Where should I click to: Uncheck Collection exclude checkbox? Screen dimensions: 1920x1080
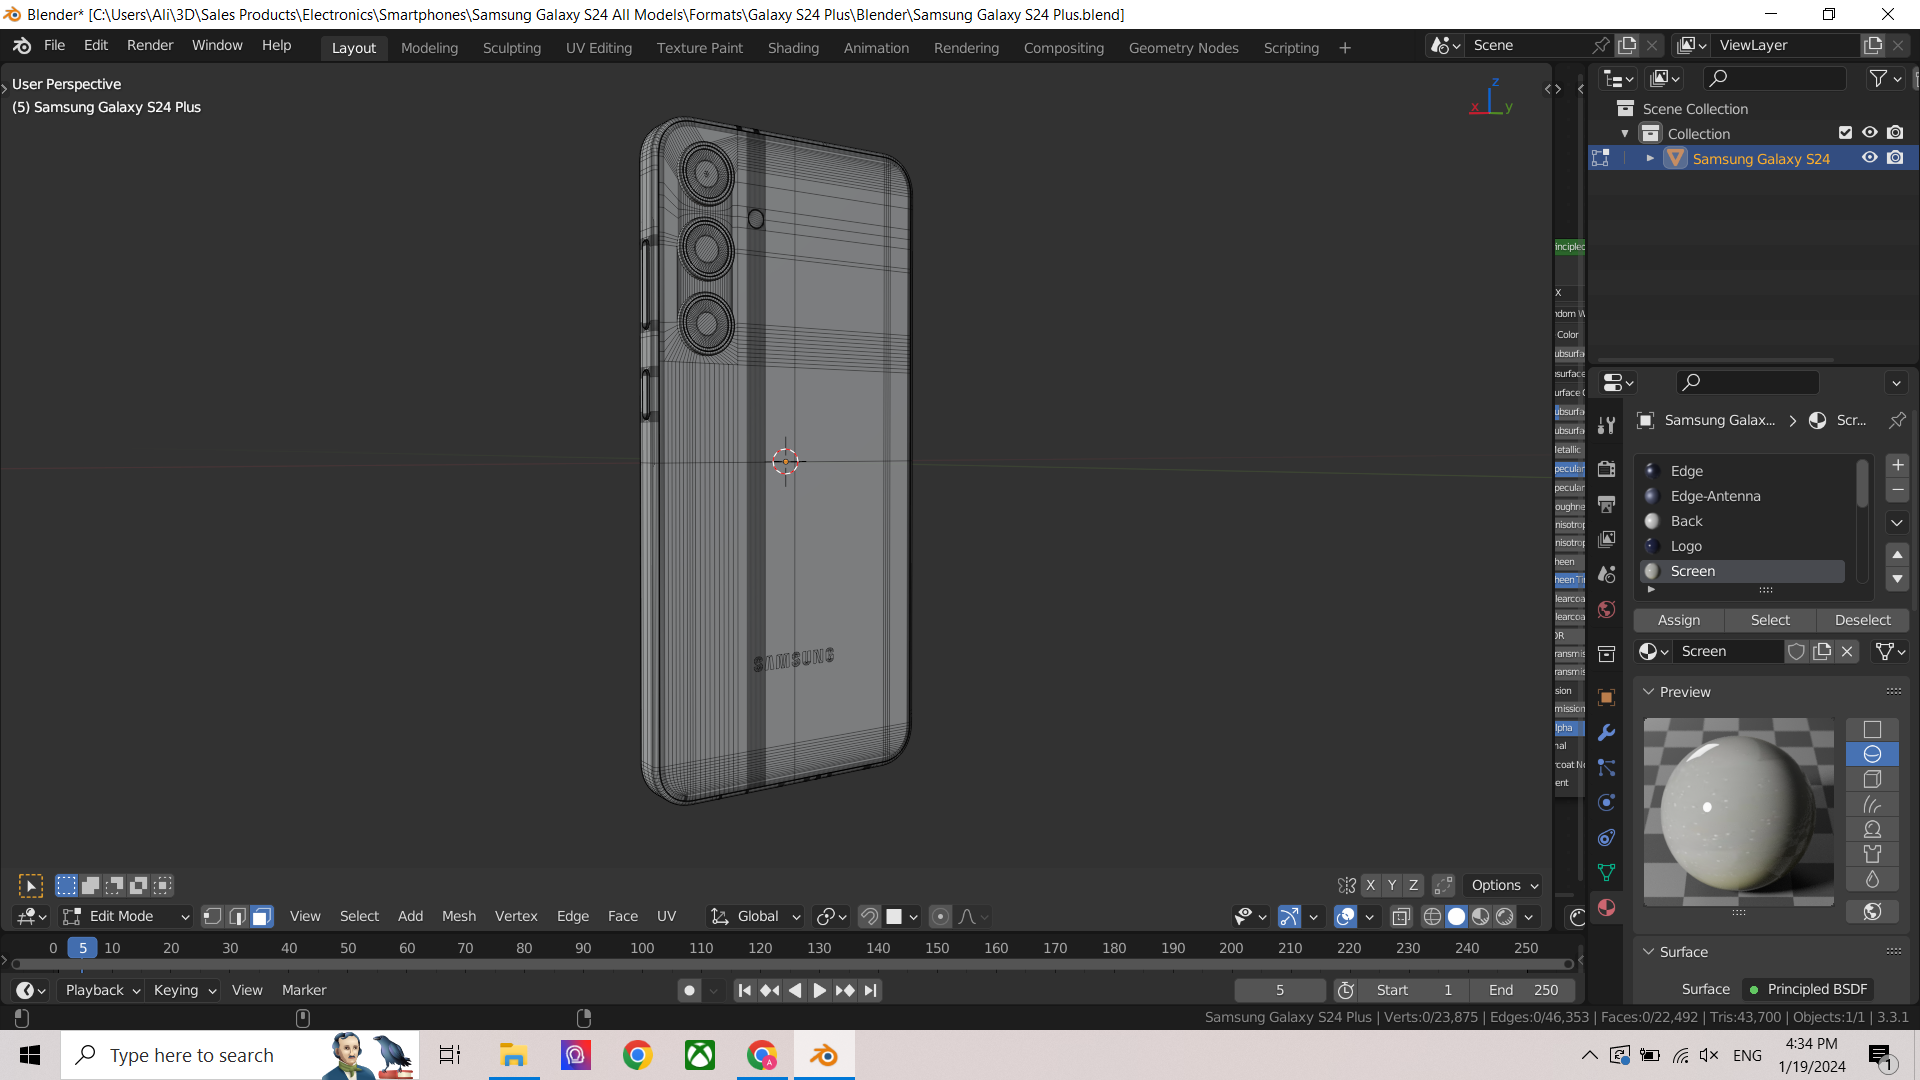[1845, 133]
